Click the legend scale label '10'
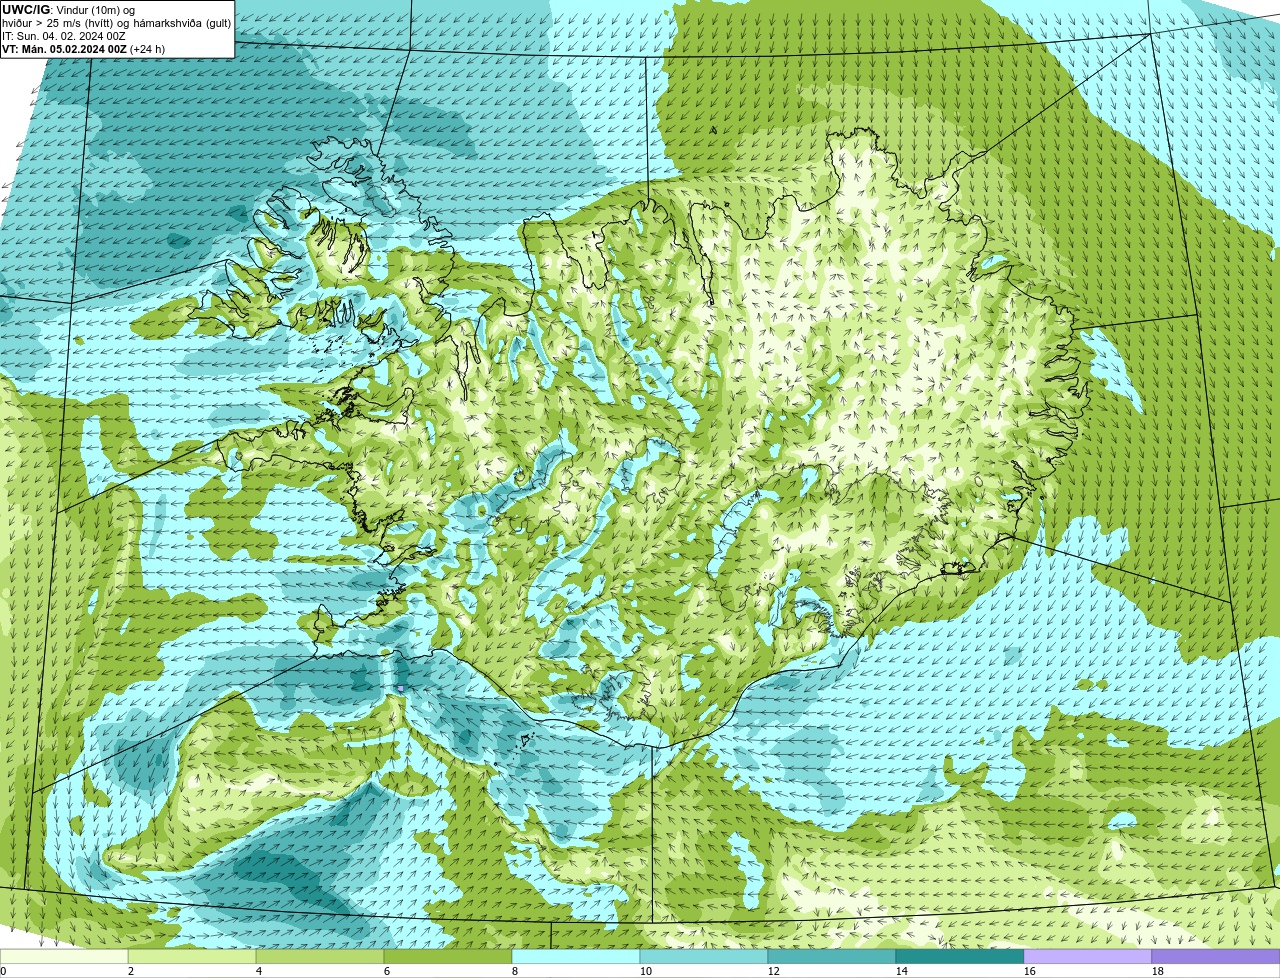1280x978 pixels. pyautogui.click(x=645, y=971)
